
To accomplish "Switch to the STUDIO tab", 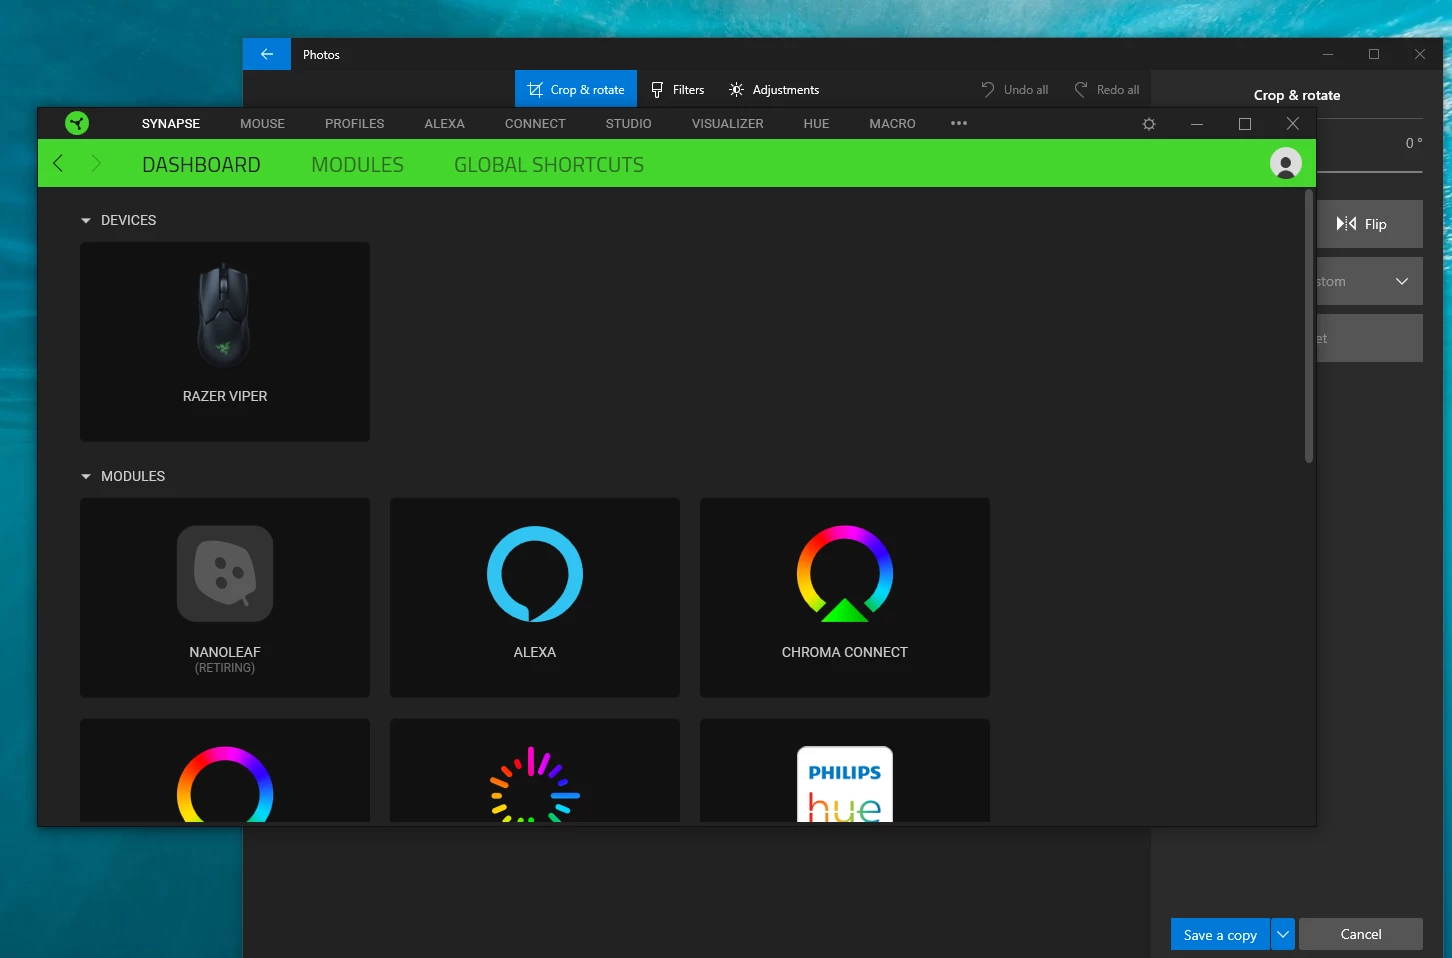I will coord(628,123).
